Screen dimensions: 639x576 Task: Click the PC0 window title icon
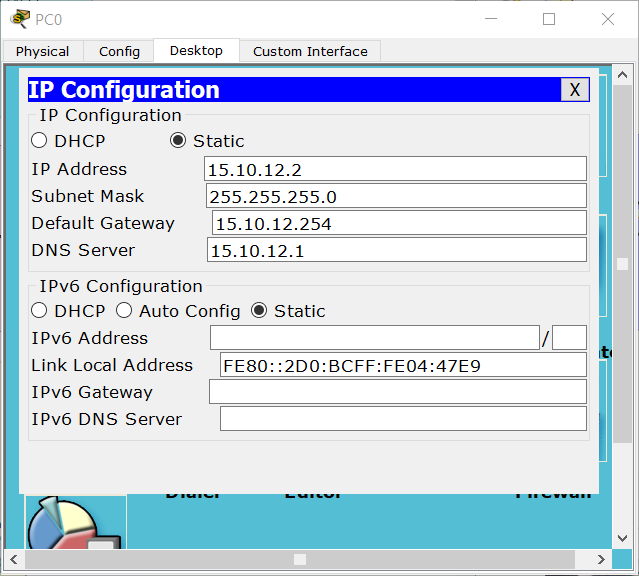(20, 19)
